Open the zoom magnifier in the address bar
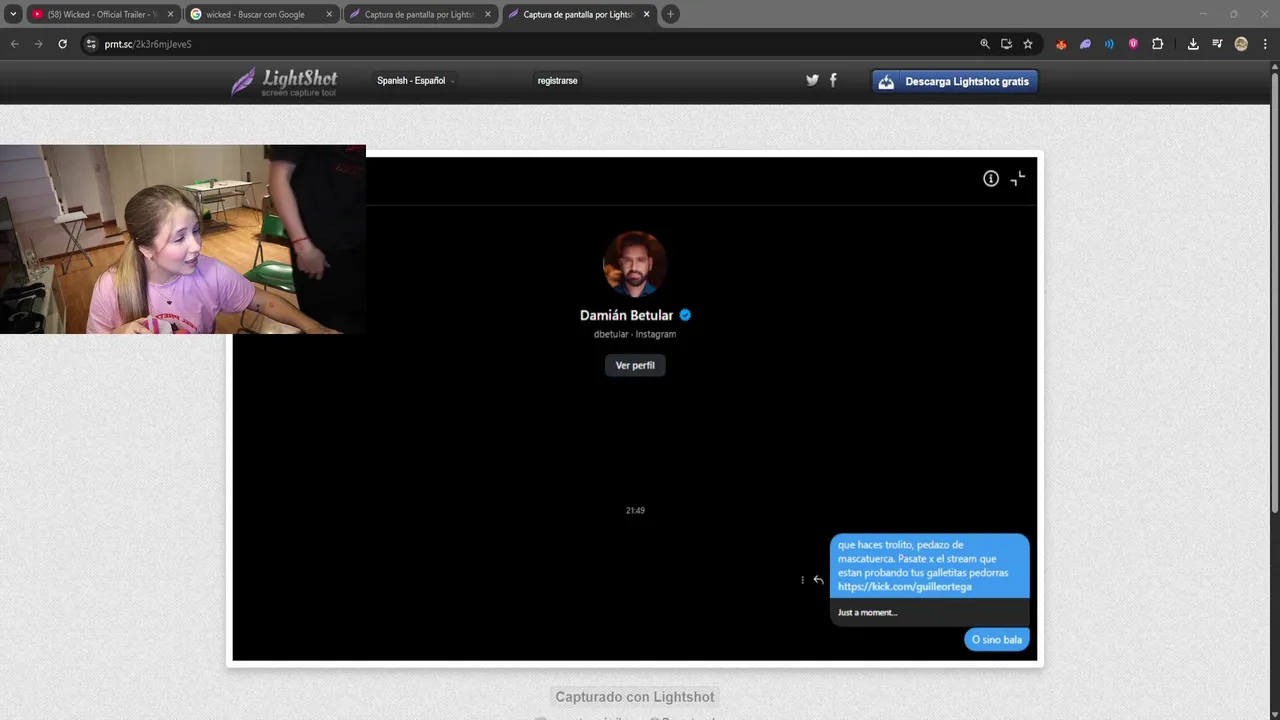 pyautogui.click(x=985, y=44)
